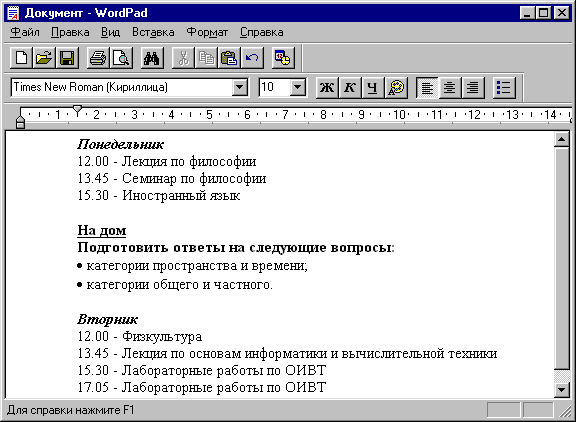Open the Вид menu

[x=110, y=33]
